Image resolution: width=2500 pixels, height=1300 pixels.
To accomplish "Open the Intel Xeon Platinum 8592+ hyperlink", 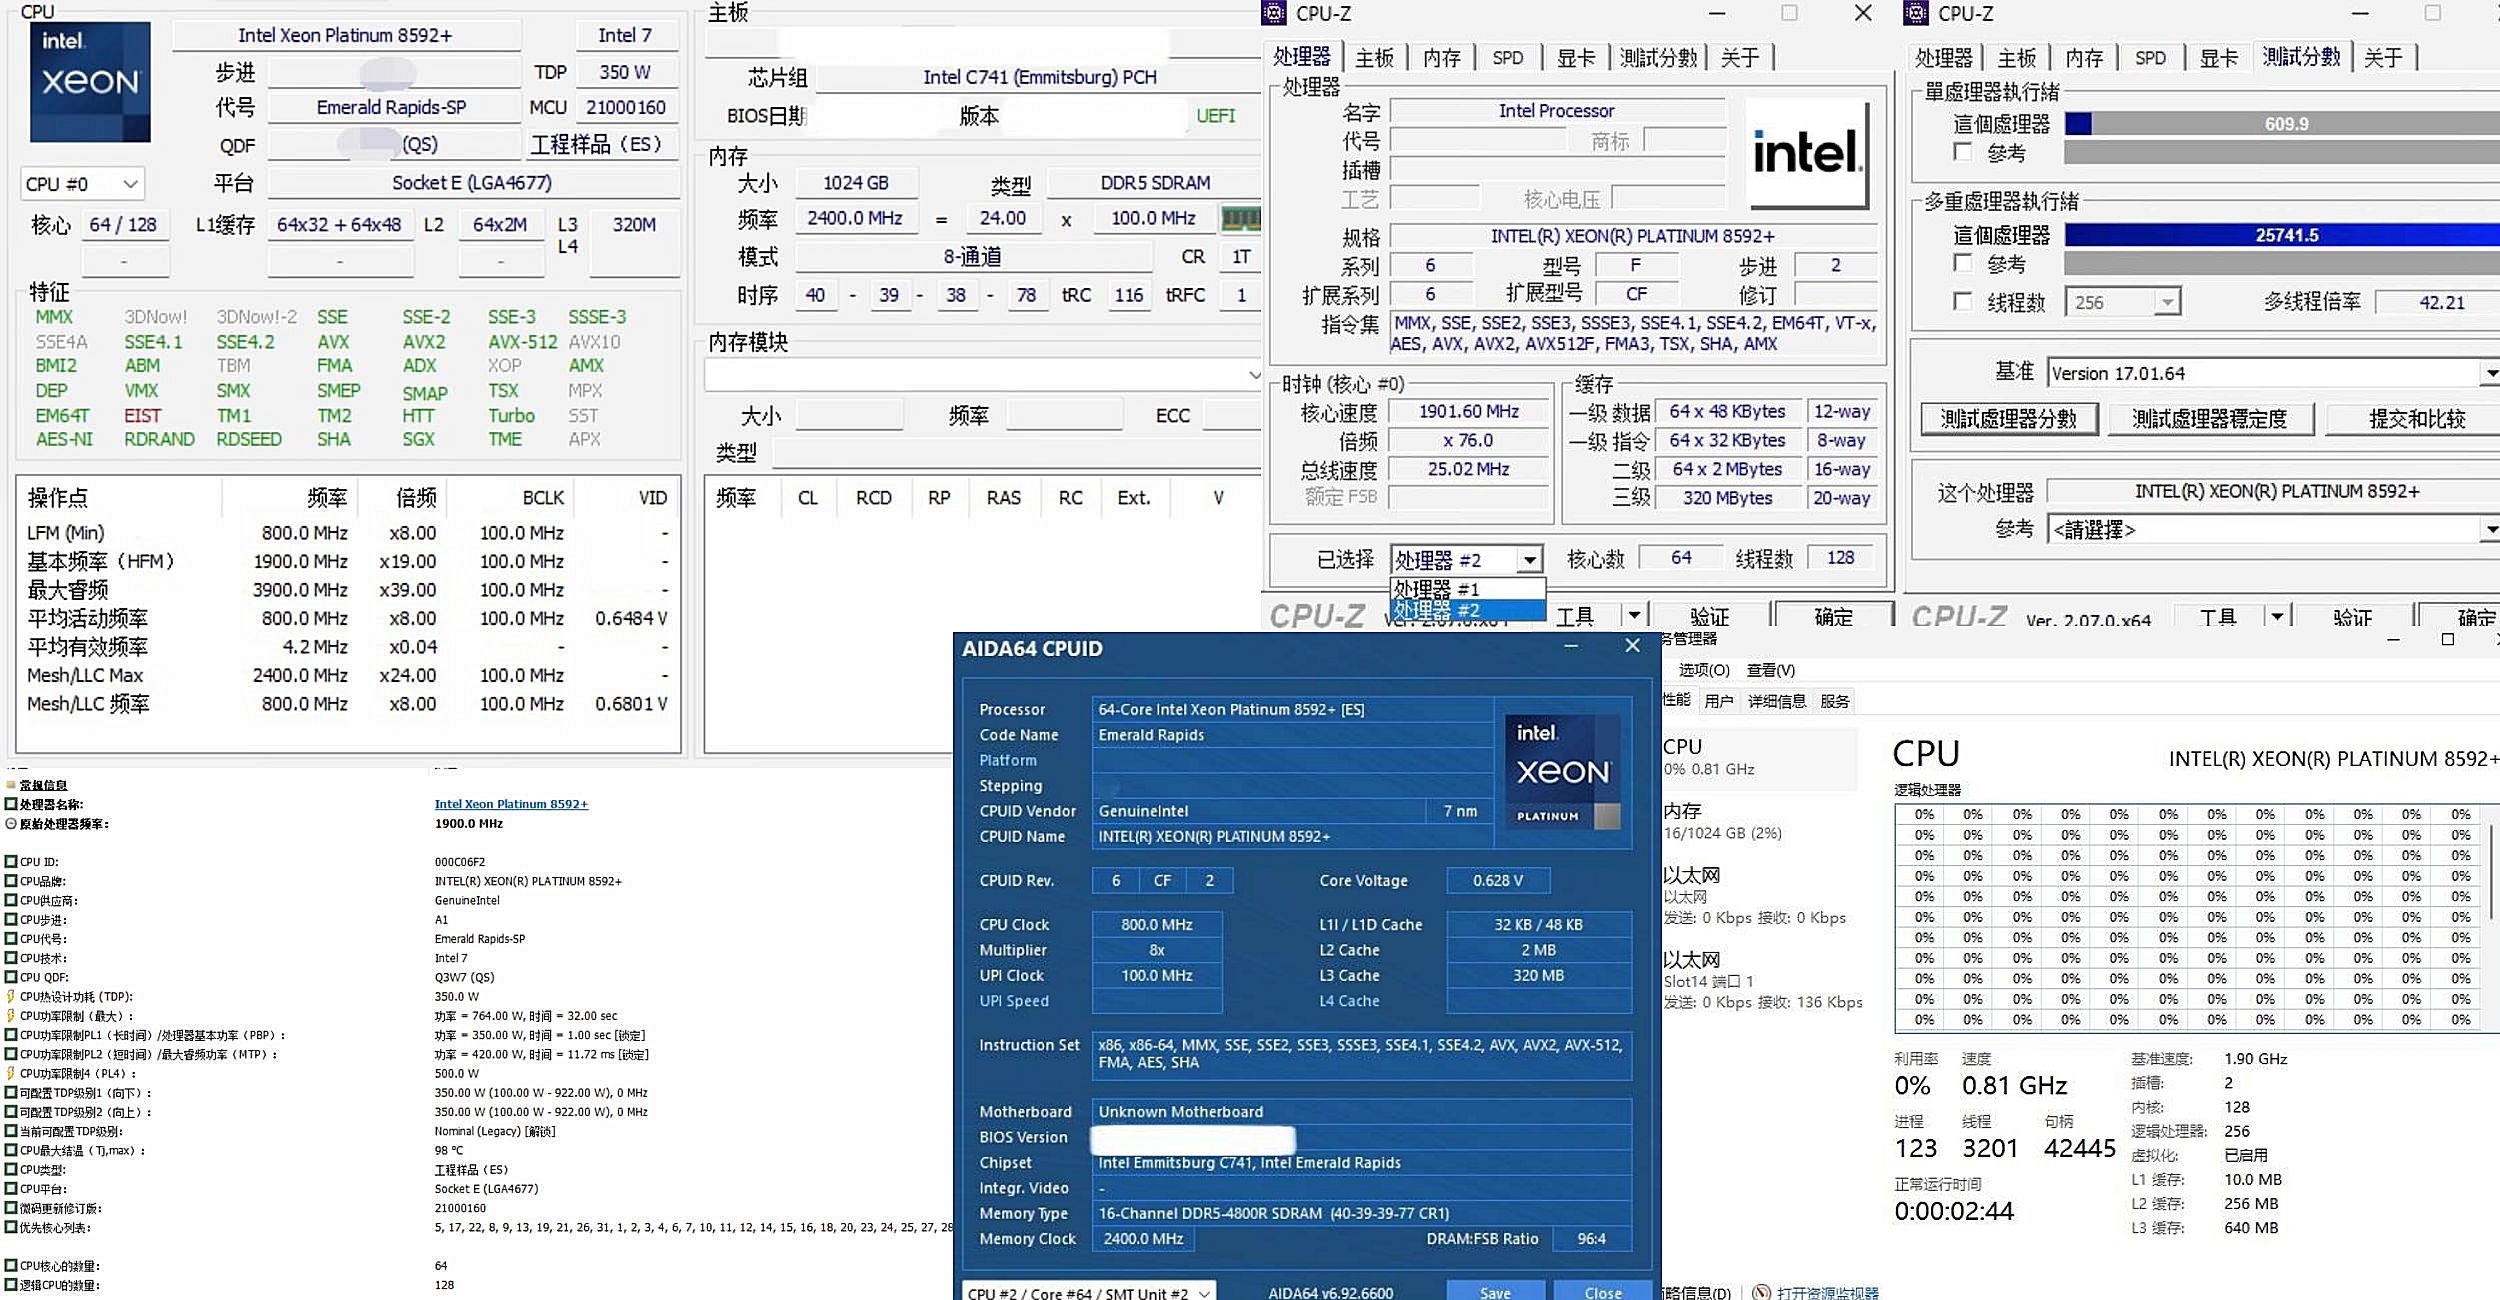I will click(x=511, y=804).
